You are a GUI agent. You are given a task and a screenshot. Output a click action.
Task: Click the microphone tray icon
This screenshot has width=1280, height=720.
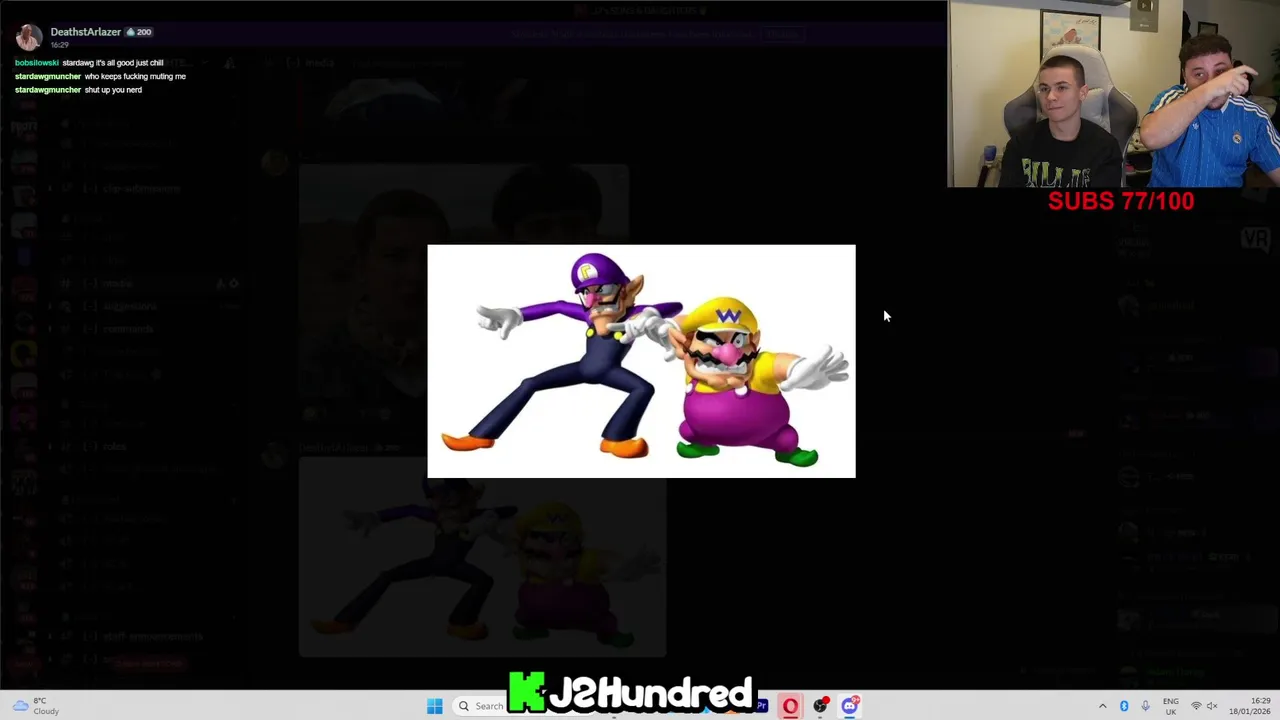click(1145, 706)
